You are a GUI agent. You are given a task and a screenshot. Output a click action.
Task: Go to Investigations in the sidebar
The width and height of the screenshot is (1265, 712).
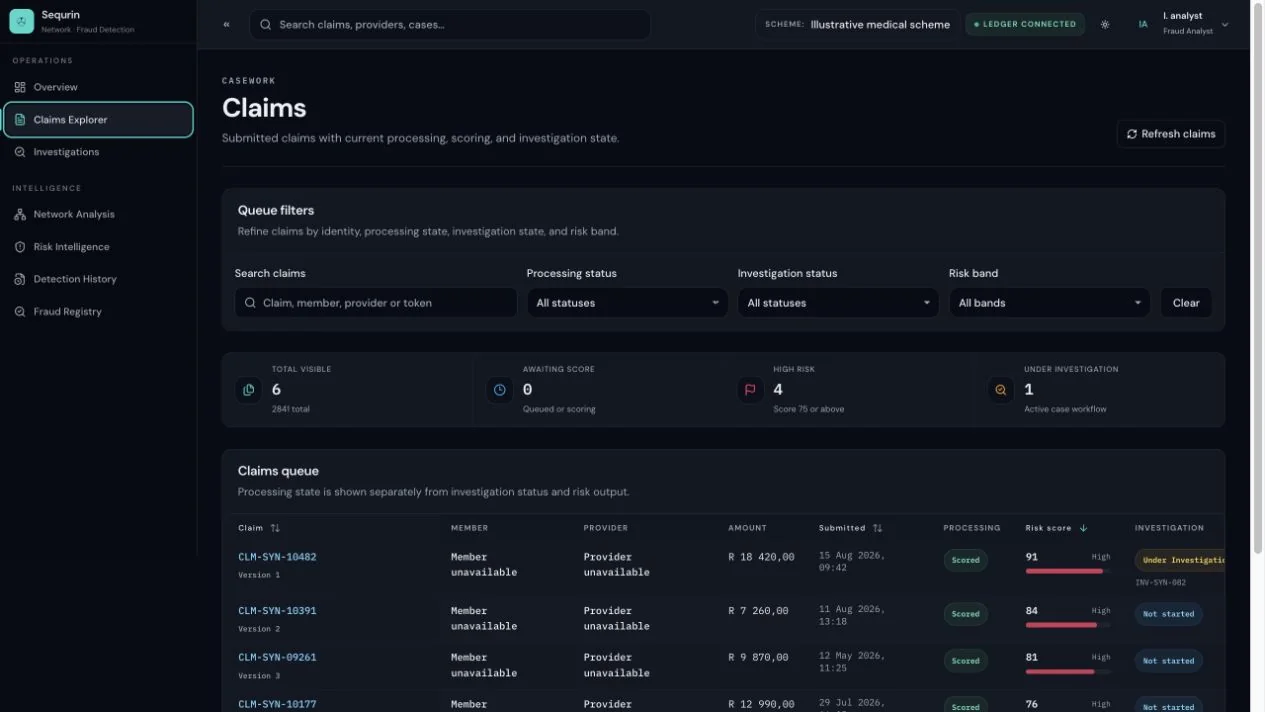[x=98, y=152]
